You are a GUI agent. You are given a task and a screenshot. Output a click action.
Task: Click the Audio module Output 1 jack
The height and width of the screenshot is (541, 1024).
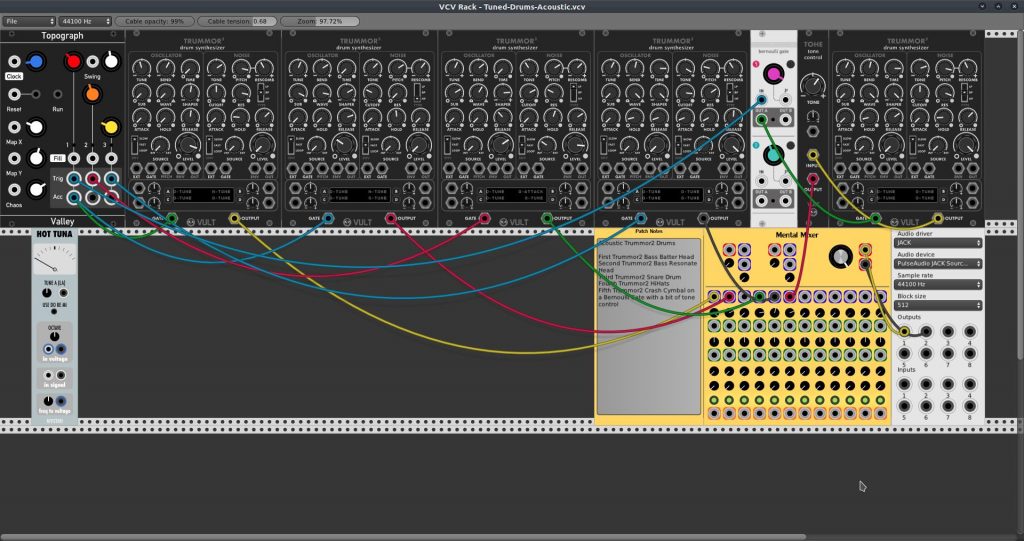(904, 331)
